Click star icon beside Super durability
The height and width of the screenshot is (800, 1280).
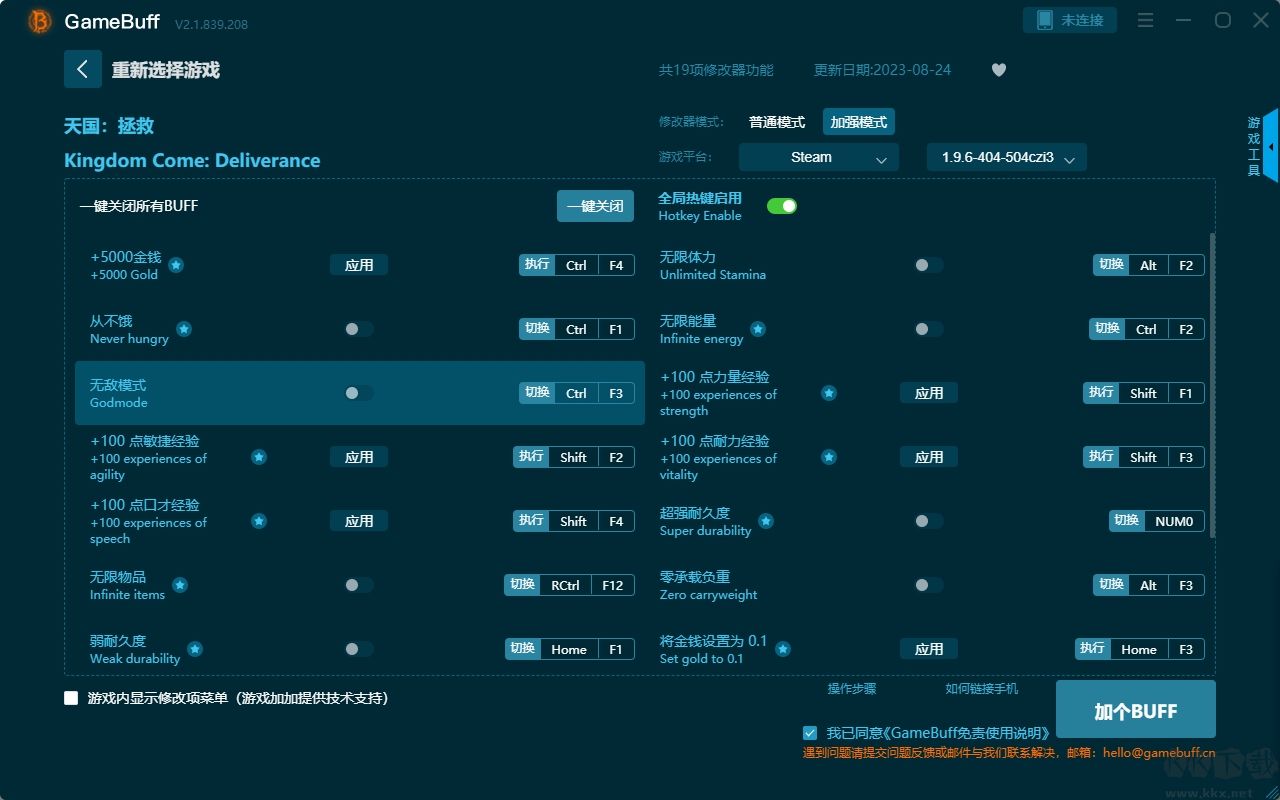pyautogui.click(x=766, y=521)
